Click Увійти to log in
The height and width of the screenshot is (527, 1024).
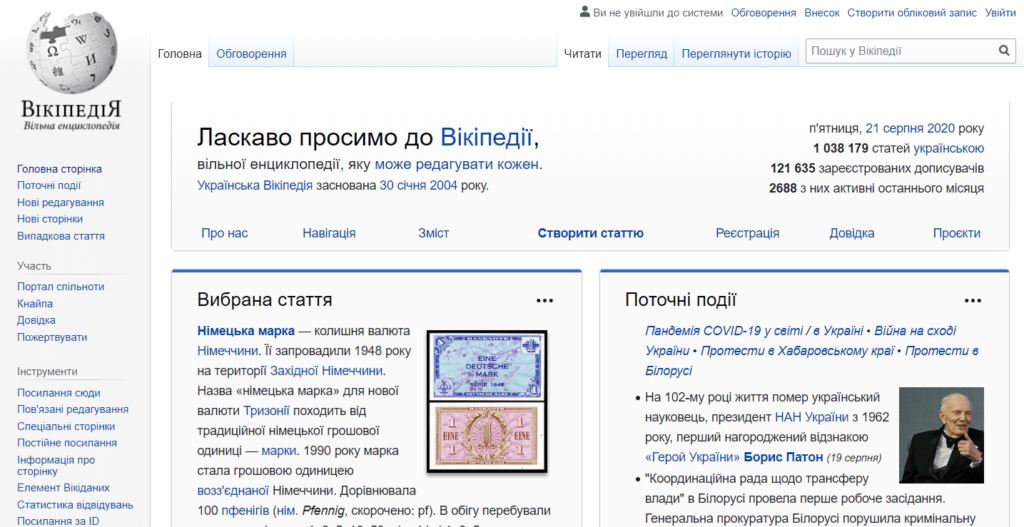(1000, 13)
